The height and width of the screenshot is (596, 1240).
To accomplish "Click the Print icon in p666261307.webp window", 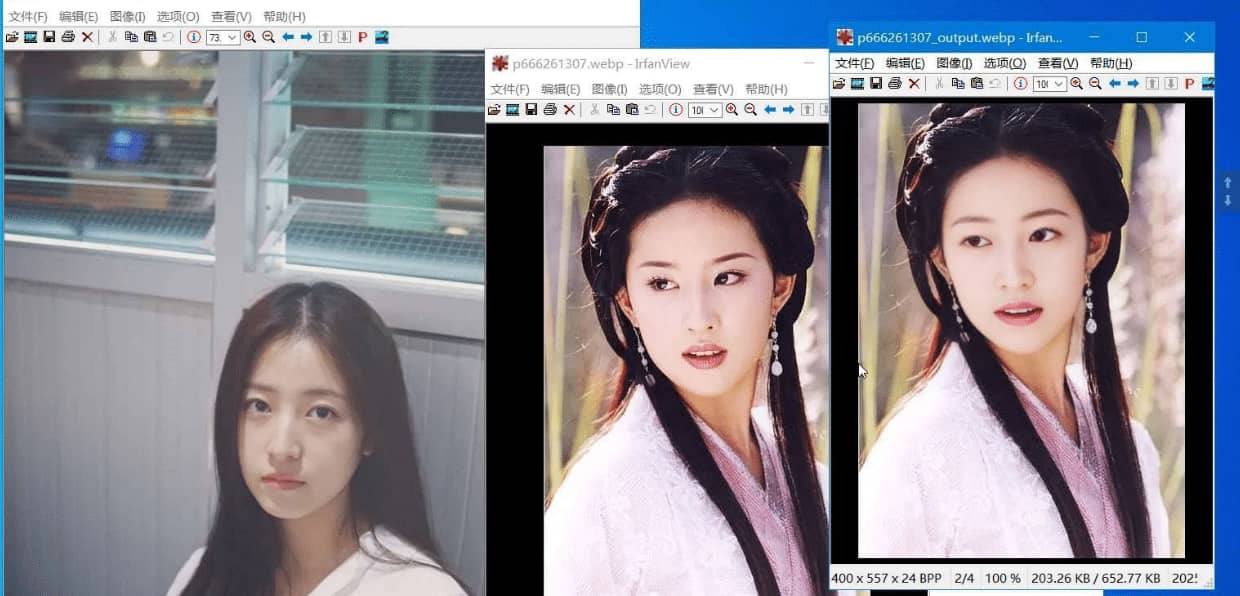I will (550, 110).
